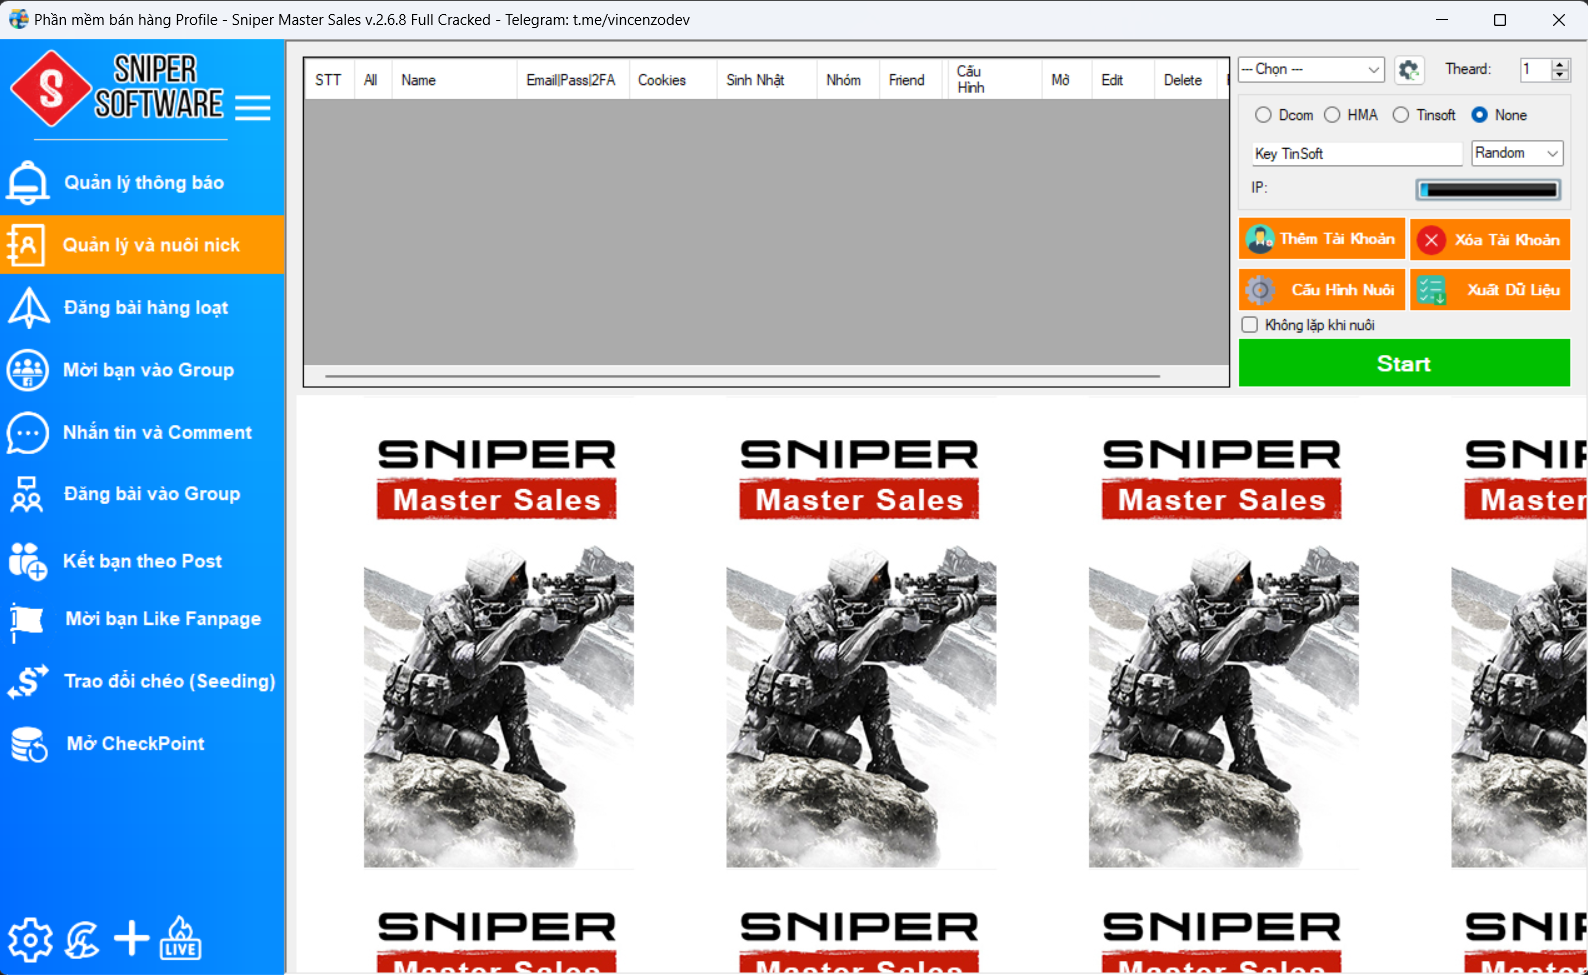The height and width of the screenshot is (975, 1588).
Task: Click the LIVE icon in sidebar footer
Action: (181, 938)
